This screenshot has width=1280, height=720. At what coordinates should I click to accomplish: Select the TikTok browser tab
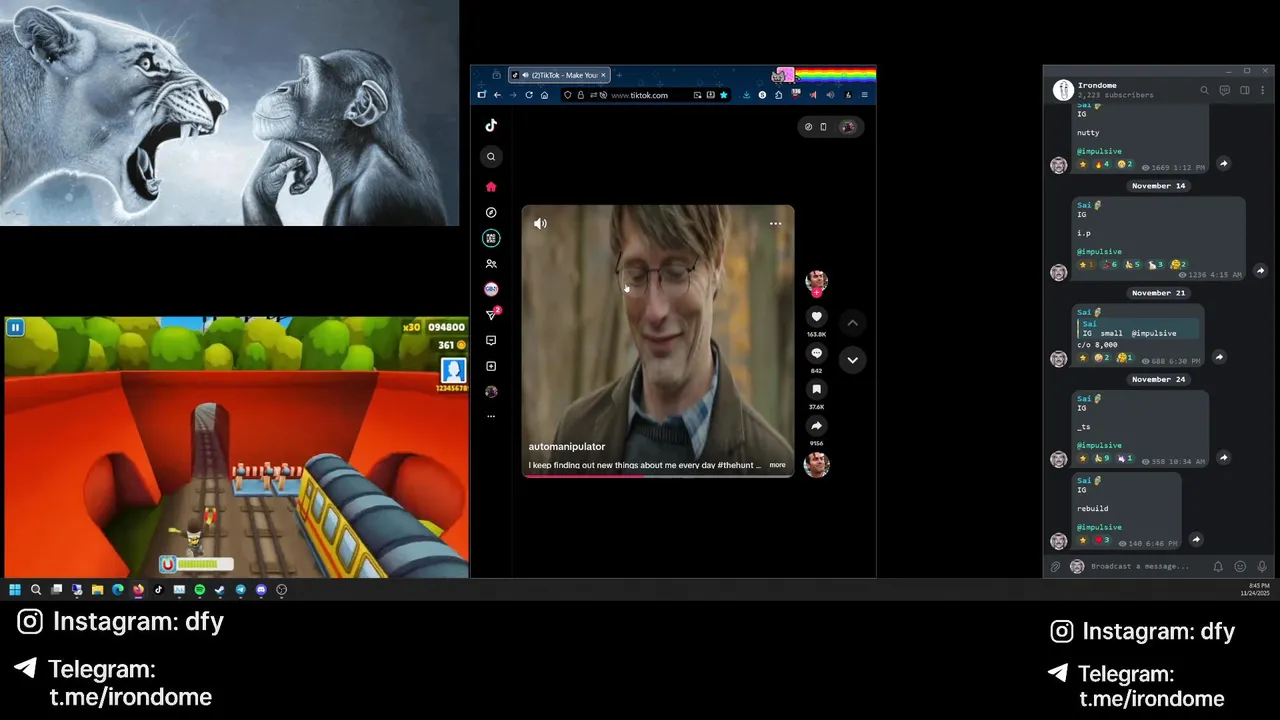pyautogui.click(x=559, y=75)
